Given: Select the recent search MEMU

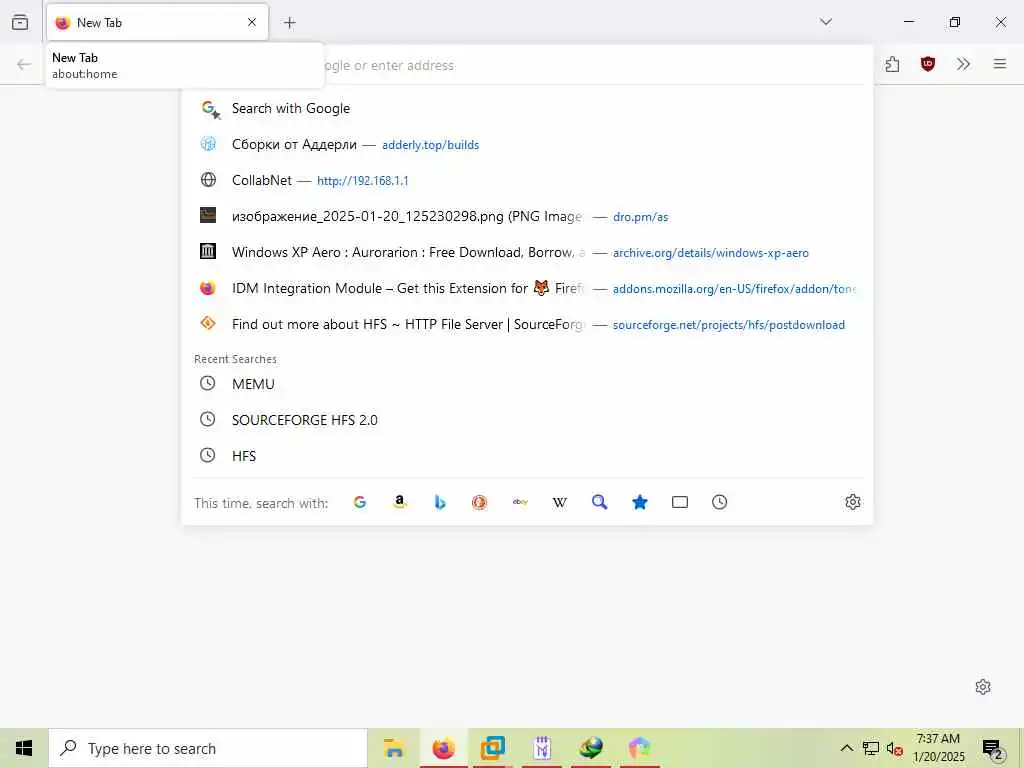Looking at the screenshot, I should [527, 384].
